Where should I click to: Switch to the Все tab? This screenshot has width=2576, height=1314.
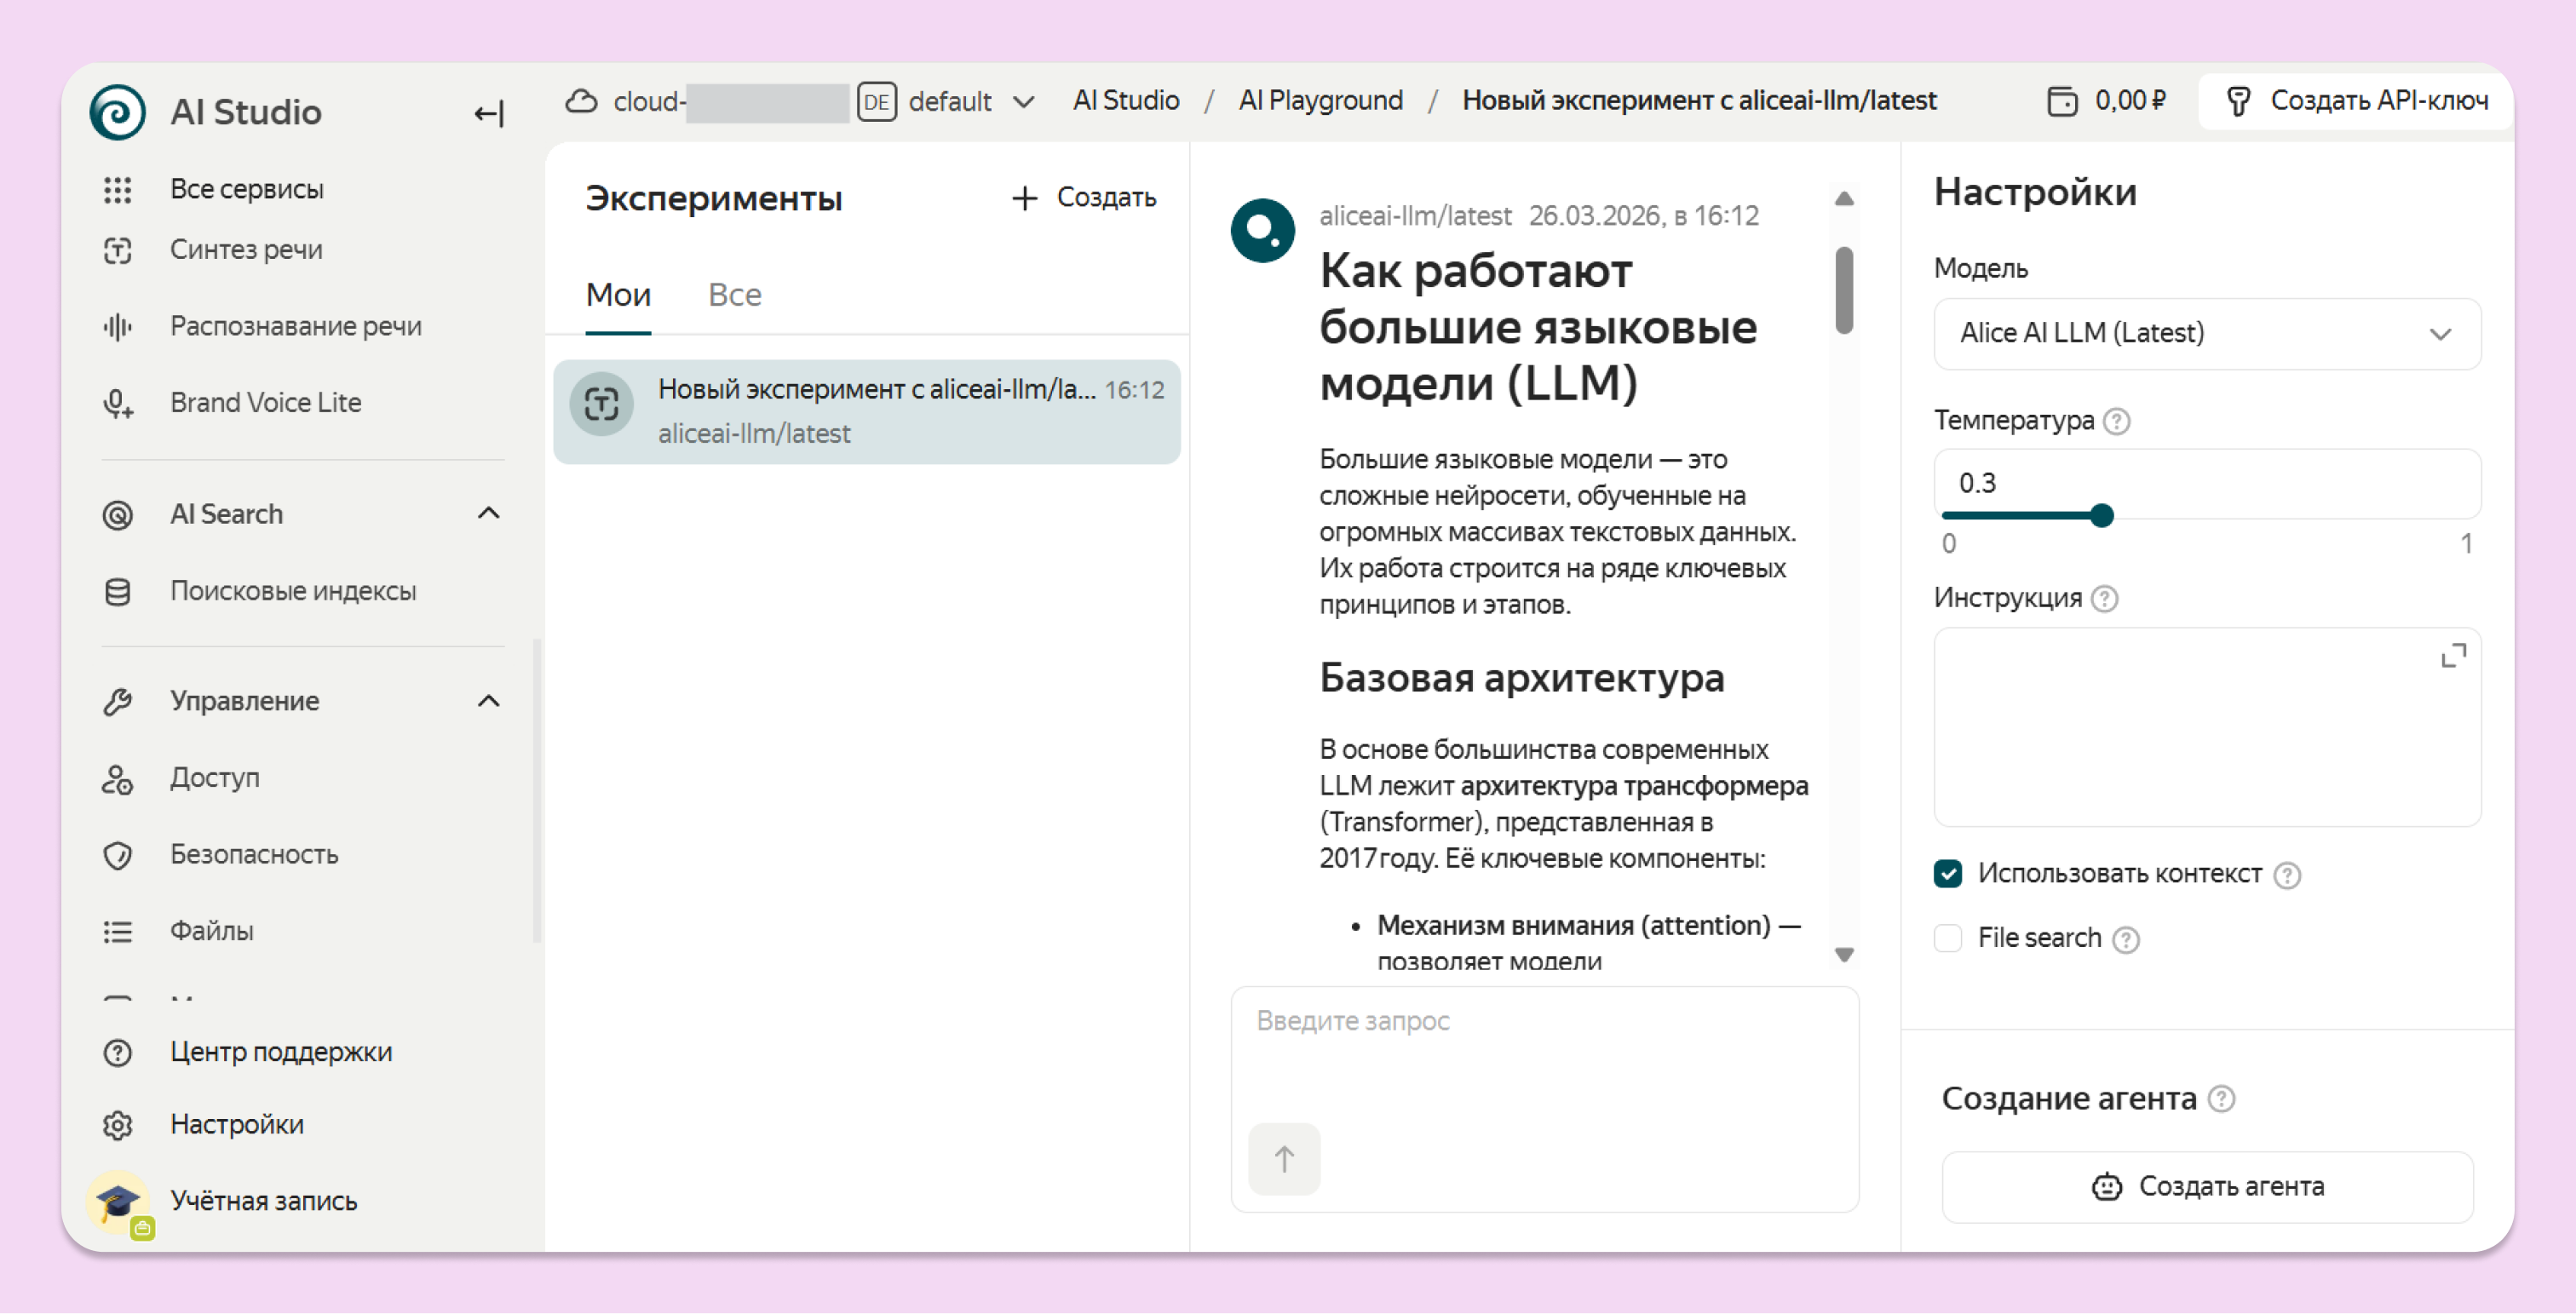click(734, 295)
